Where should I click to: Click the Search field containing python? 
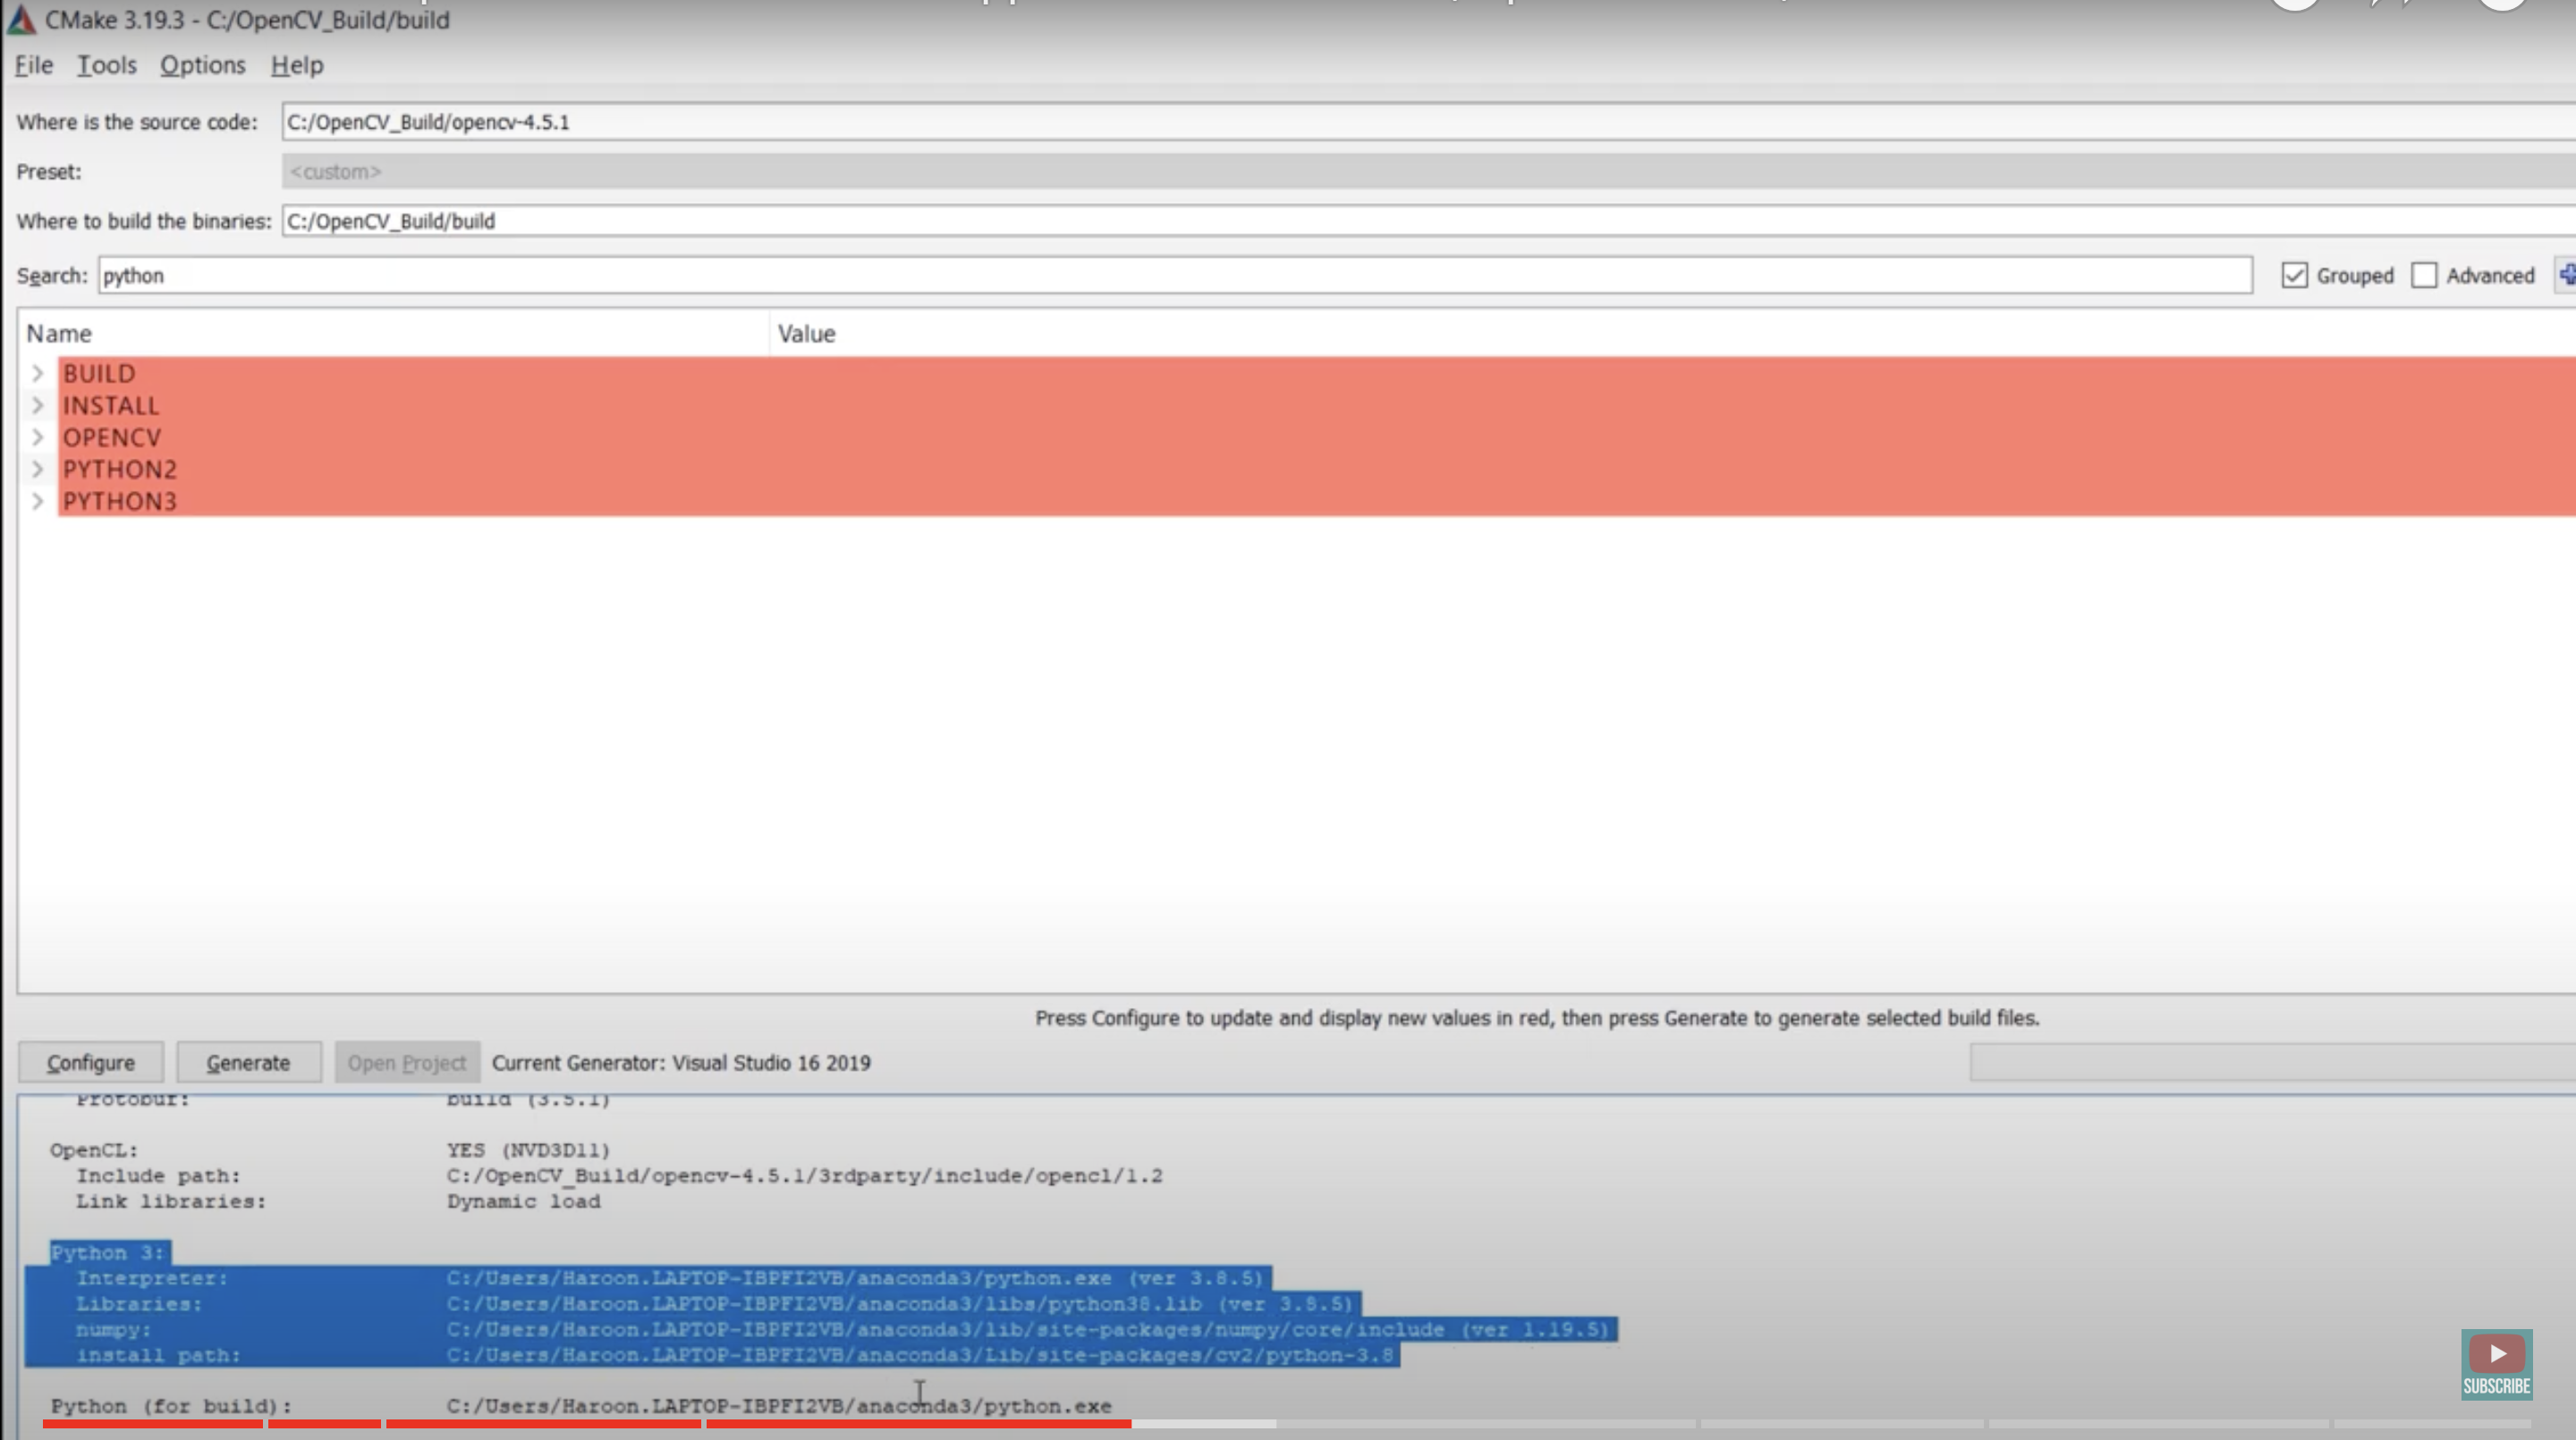point(1175,275)
